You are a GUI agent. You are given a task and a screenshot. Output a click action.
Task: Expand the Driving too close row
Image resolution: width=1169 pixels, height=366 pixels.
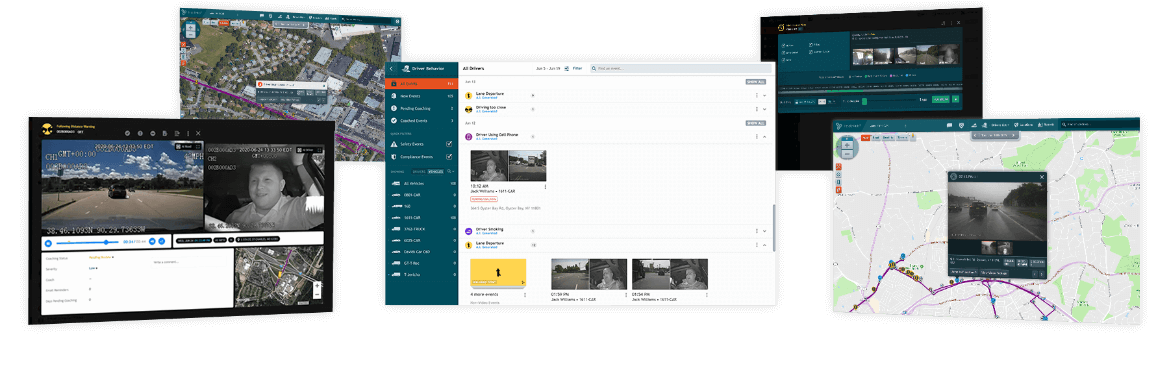click(x=765, y=109)
